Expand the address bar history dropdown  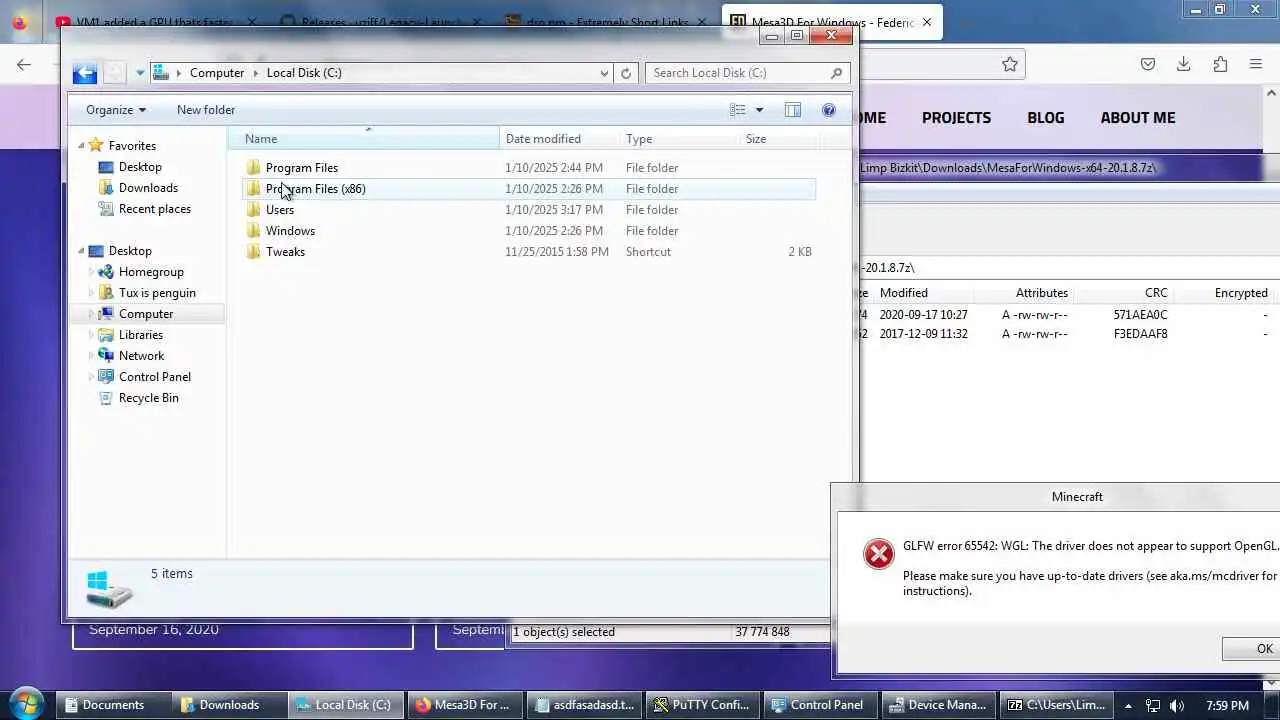pos(604,72)
